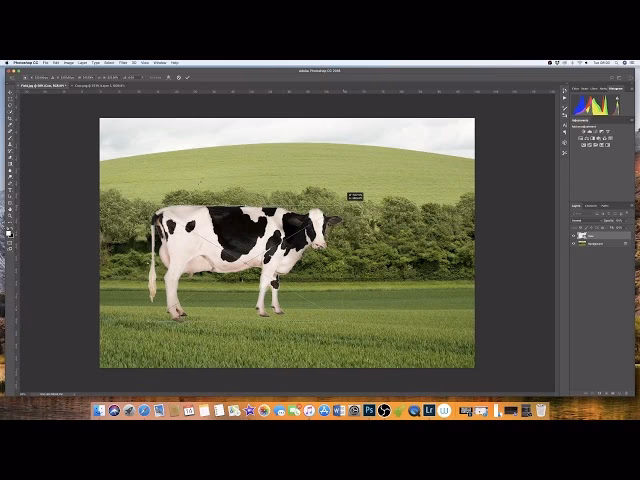This screenshot has height=480, width=640.
Task: Select the Lasso tool
Action: tap(10, 105)
